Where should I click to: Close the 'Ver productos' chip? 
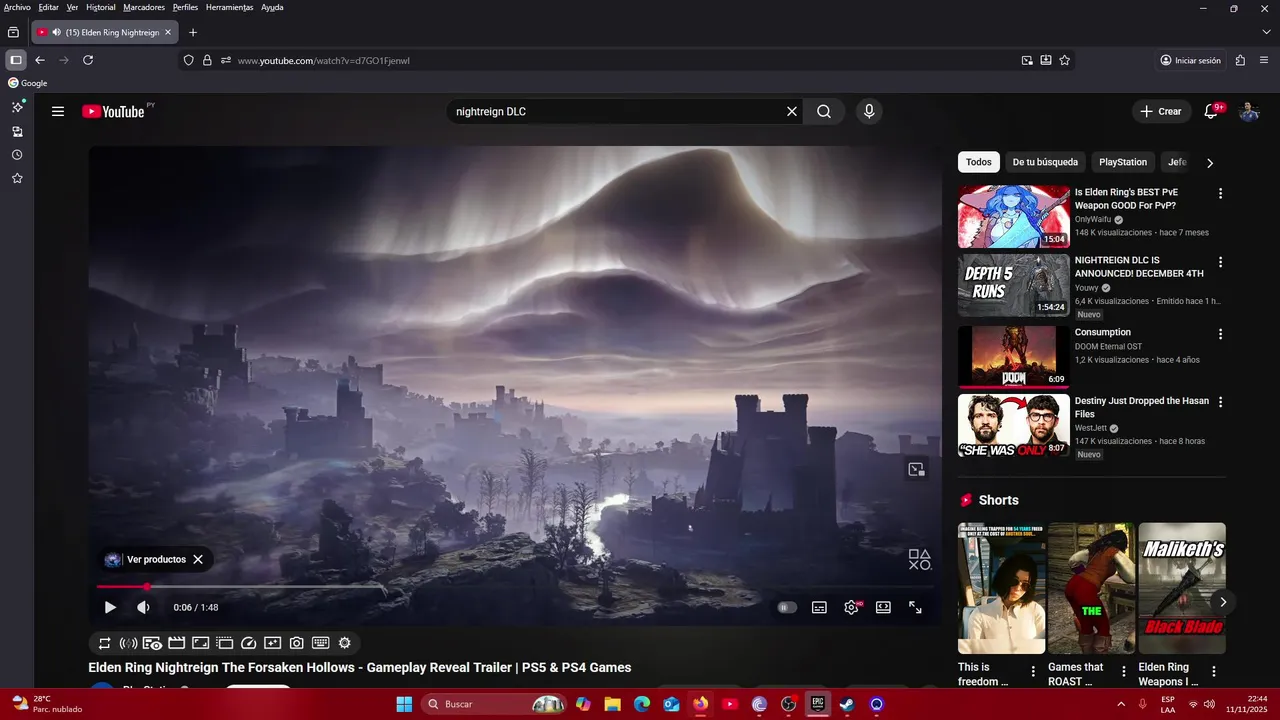point(198,560)
